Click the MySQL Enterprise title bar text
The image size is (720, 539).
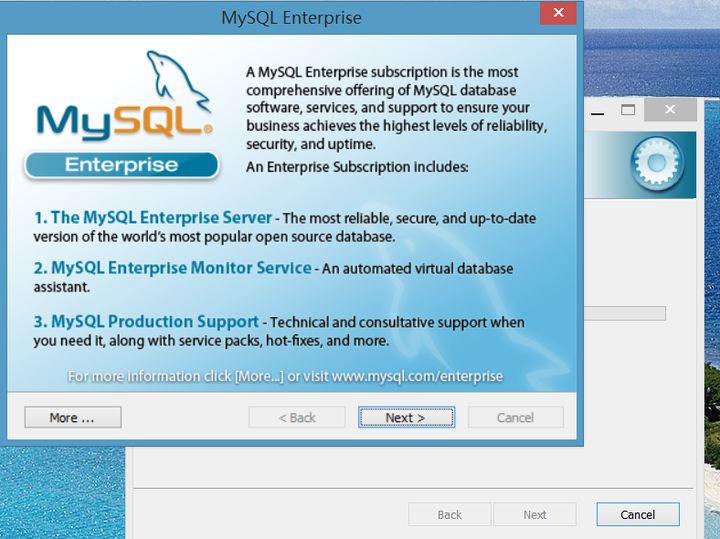click(x=292, y=18)
